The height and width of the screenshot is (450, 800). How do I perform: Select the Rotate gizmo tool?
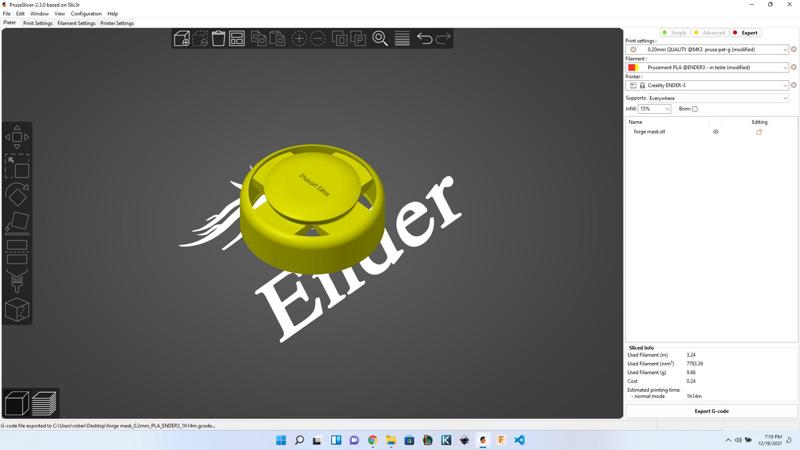click(17, 194)
